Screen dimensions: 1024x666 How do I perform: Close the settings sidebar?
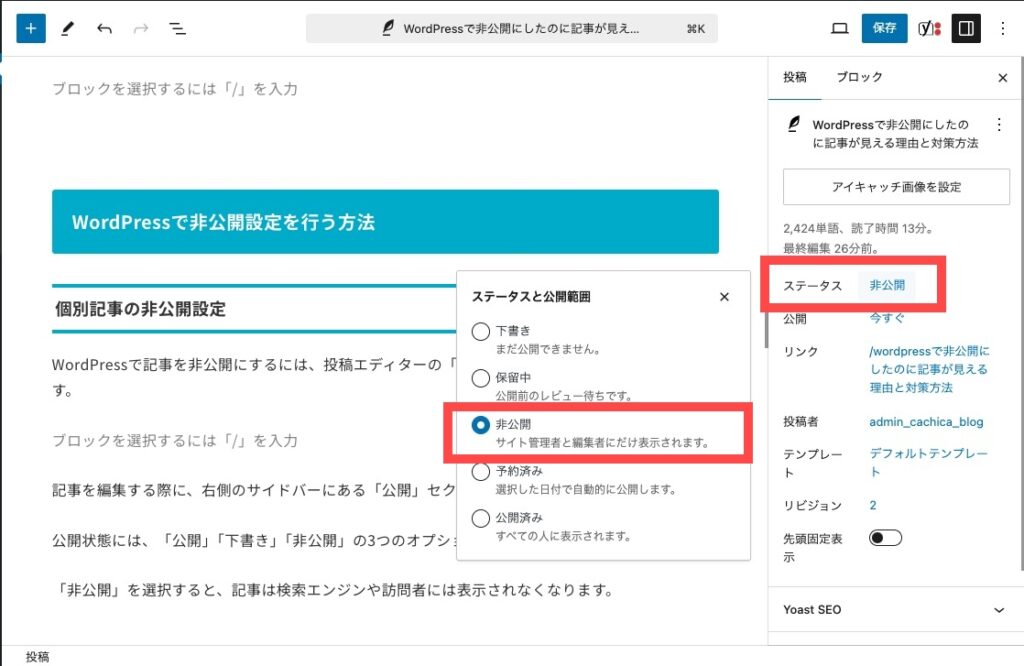pyautogui.click(x=1003, y=78)
